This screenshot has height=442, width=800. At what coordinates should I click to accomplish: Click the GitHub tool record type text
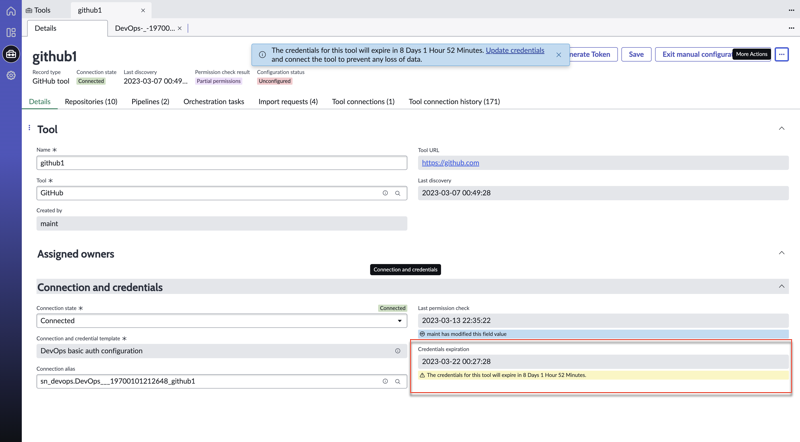(x=51, y=81)
